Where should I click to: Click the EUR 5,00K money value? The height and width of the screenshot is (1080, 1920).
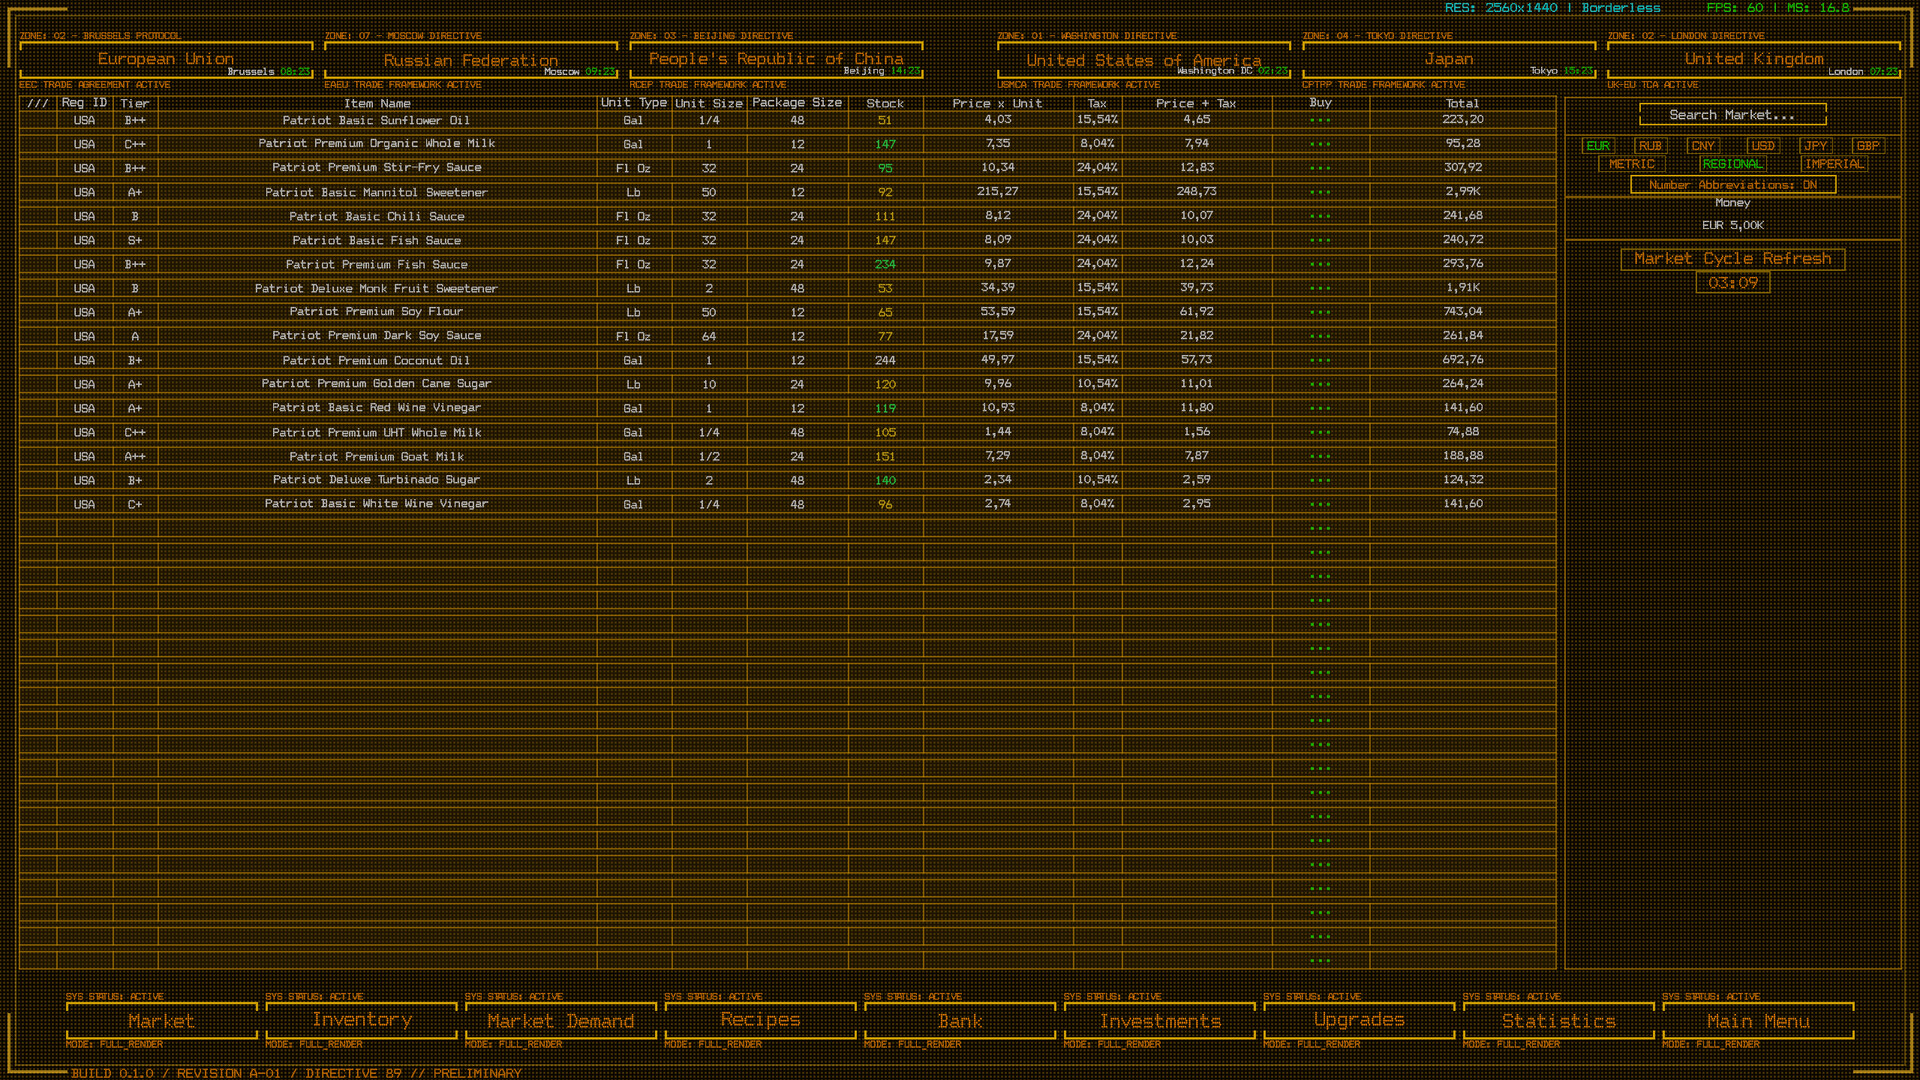1733,226
